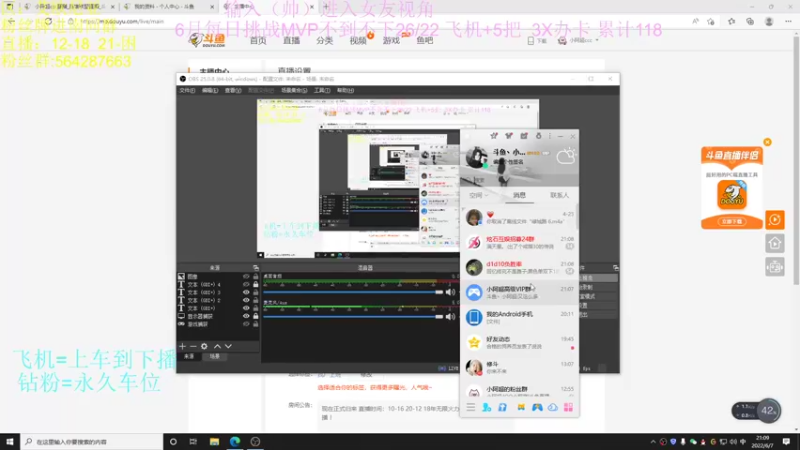800x450 pixels.
Task: Expand the QQ 空间 dropdown
Action: (x=479, y=195)
